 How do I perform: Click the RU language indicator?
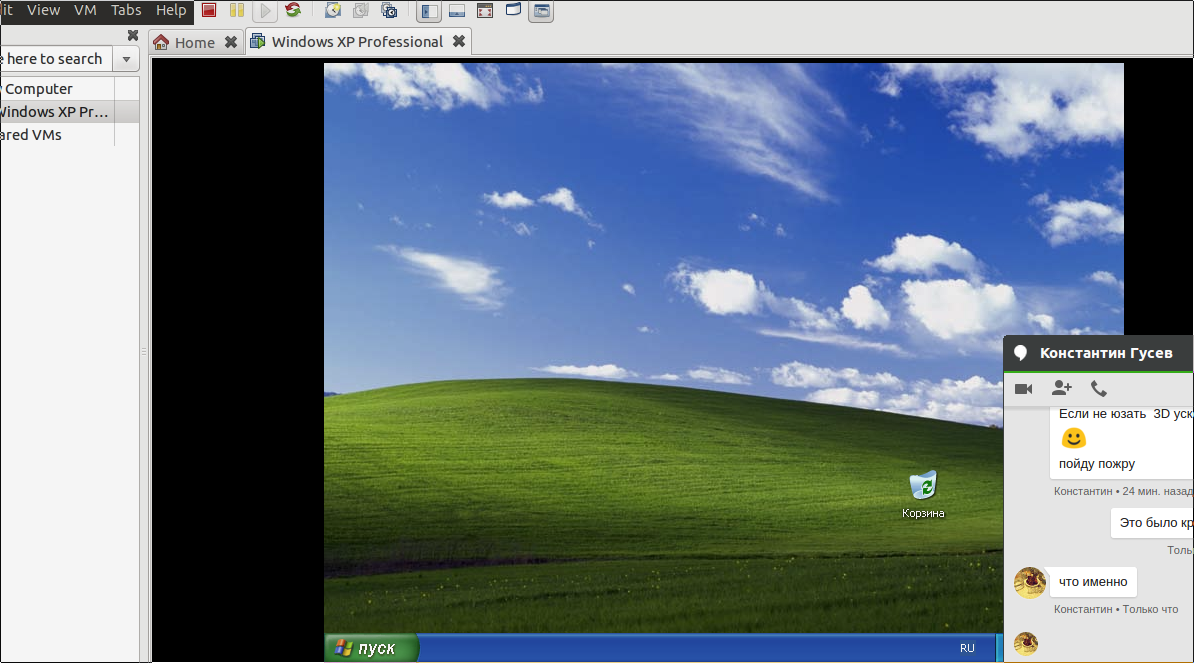click(x=967, y=648)
